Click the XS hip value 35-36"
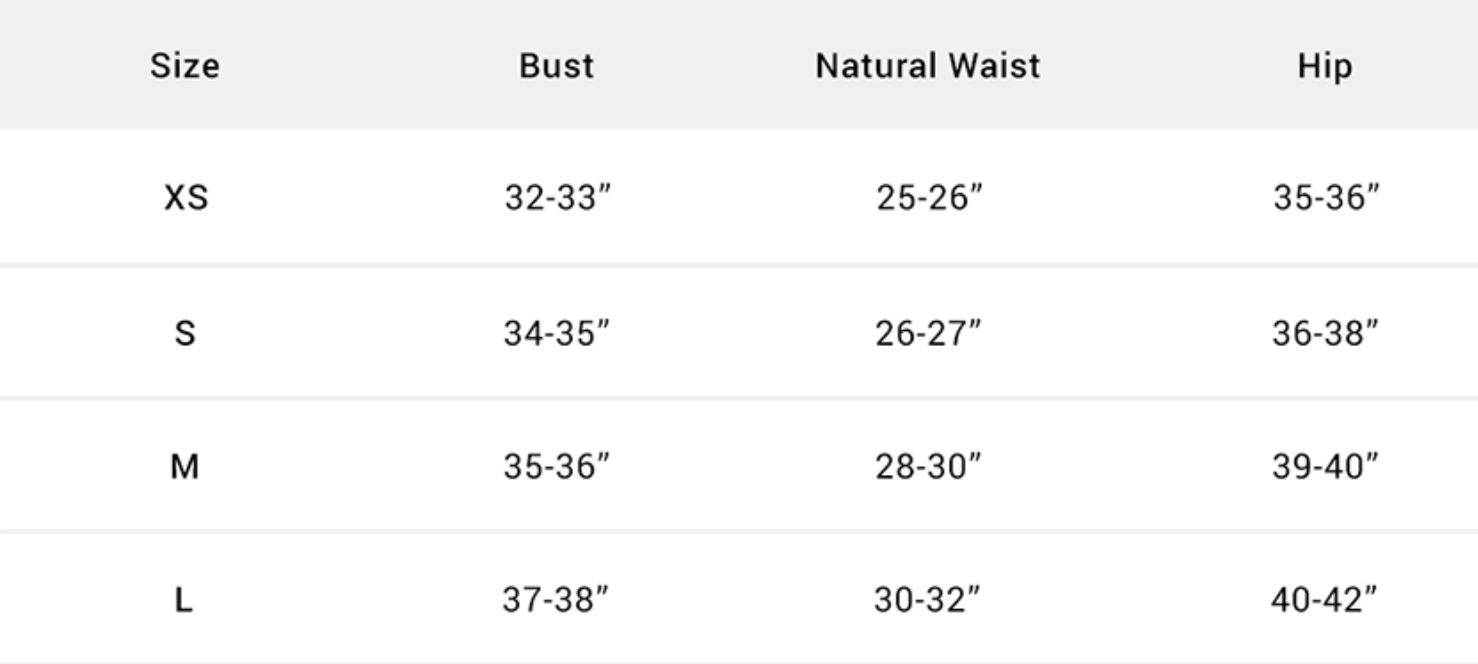1478x664 pixels. click(x=1326, y=198)
